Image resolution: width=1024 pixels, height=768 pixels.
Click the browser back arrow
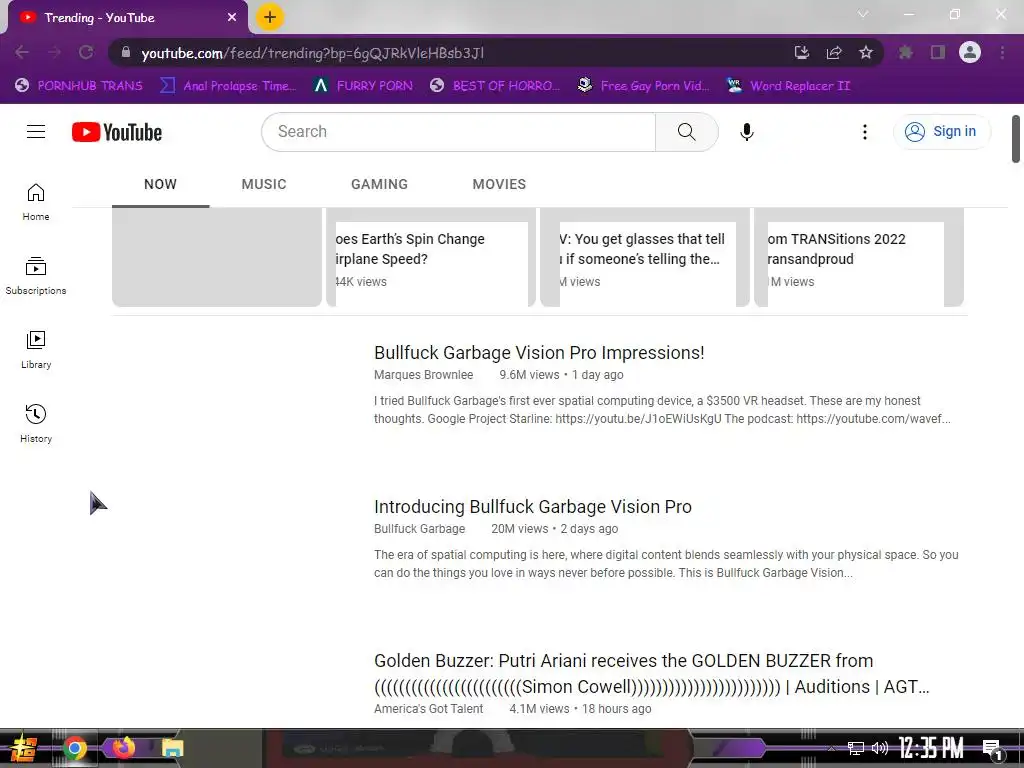click(22, 52)
